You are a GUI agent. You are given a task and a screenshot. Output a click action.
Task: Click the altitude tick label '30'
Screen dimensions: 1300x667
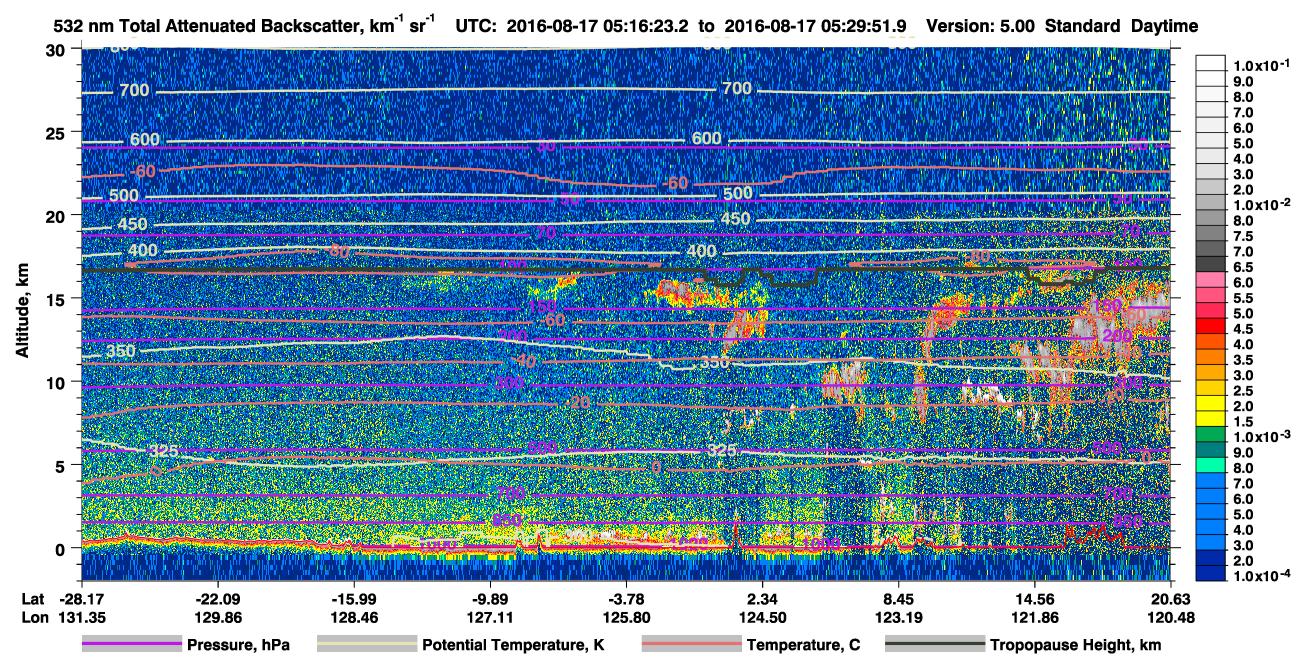tap(57, 50)
